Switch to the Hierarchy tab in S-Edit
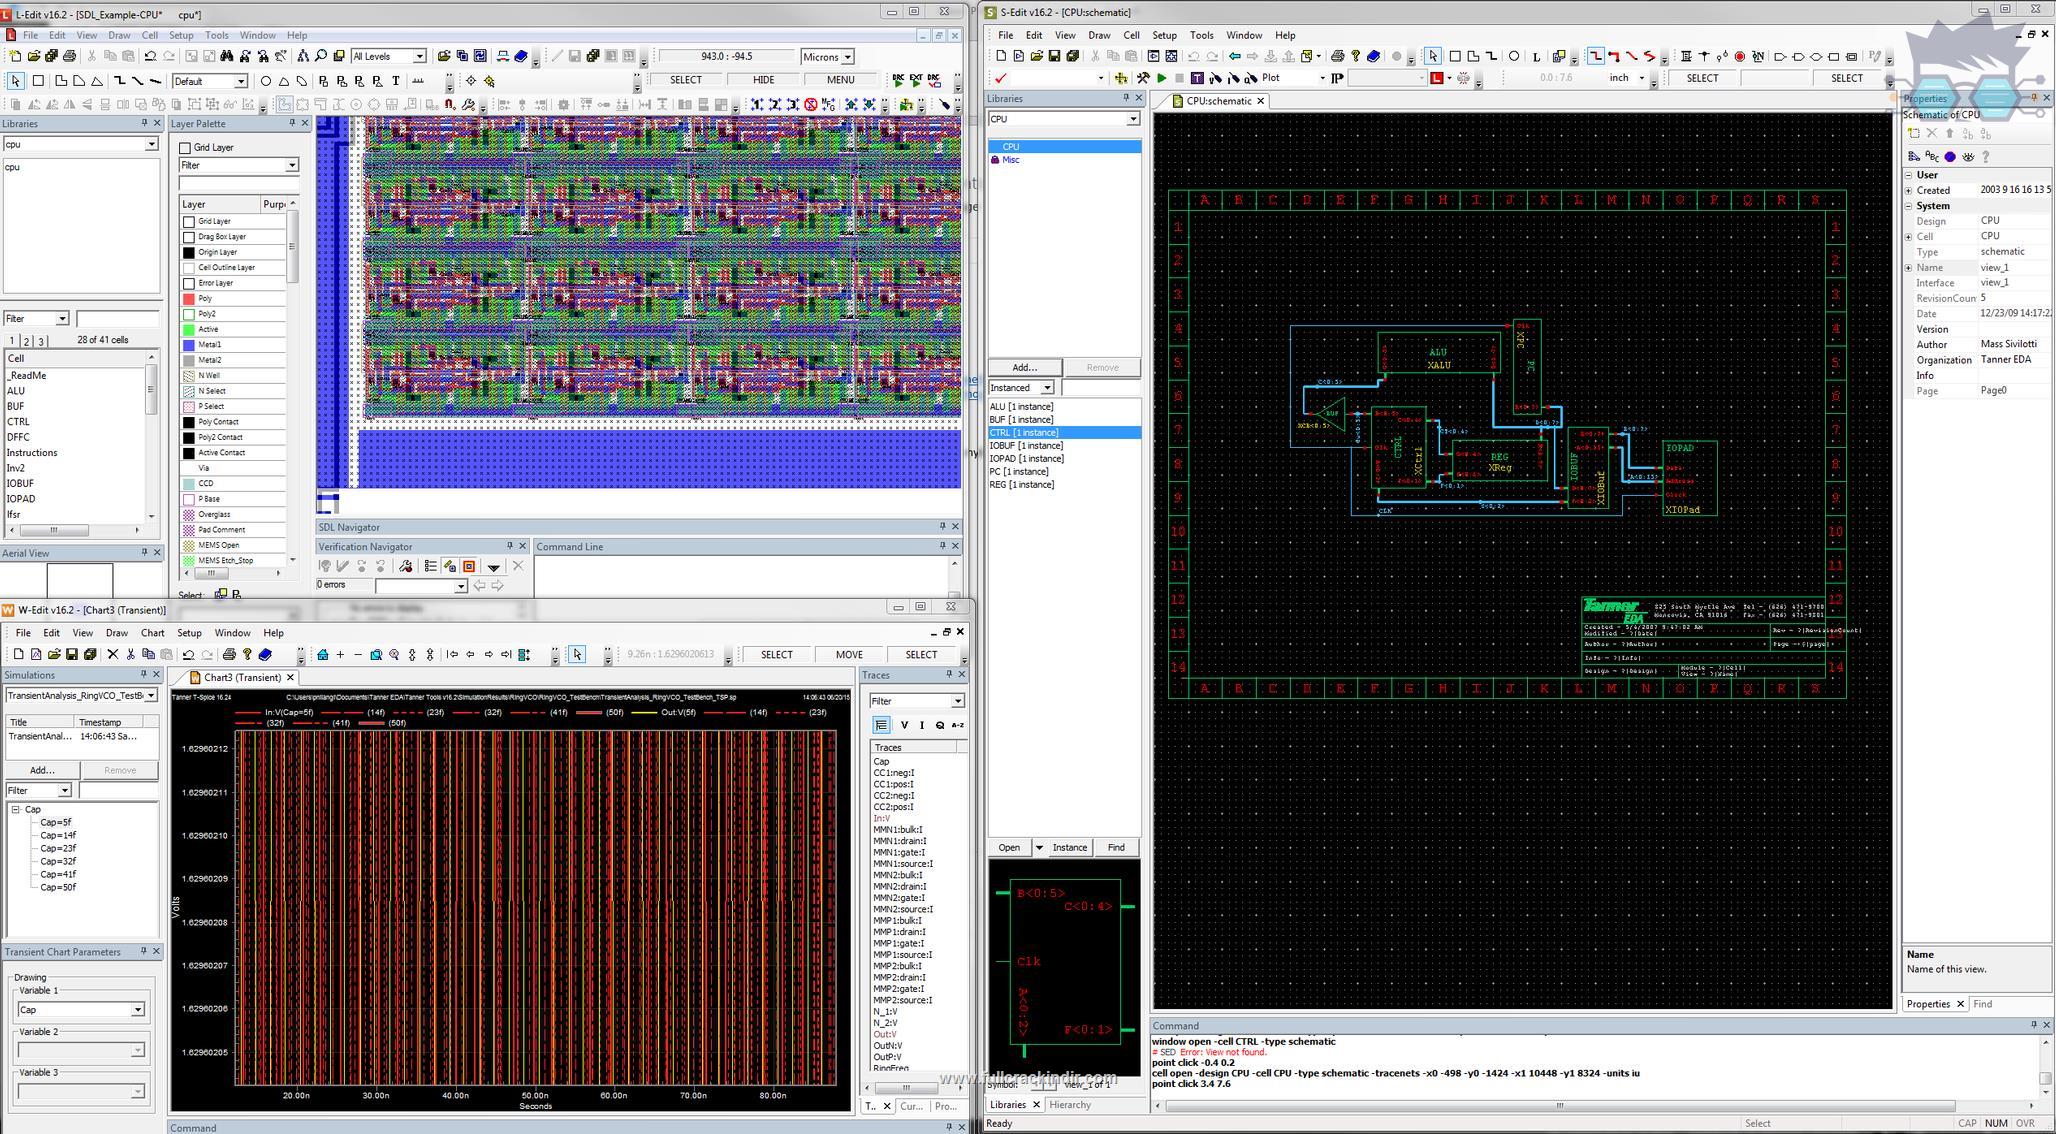The height and width of the screenshot is (1134, 2056). (x=1070, y=1105)
